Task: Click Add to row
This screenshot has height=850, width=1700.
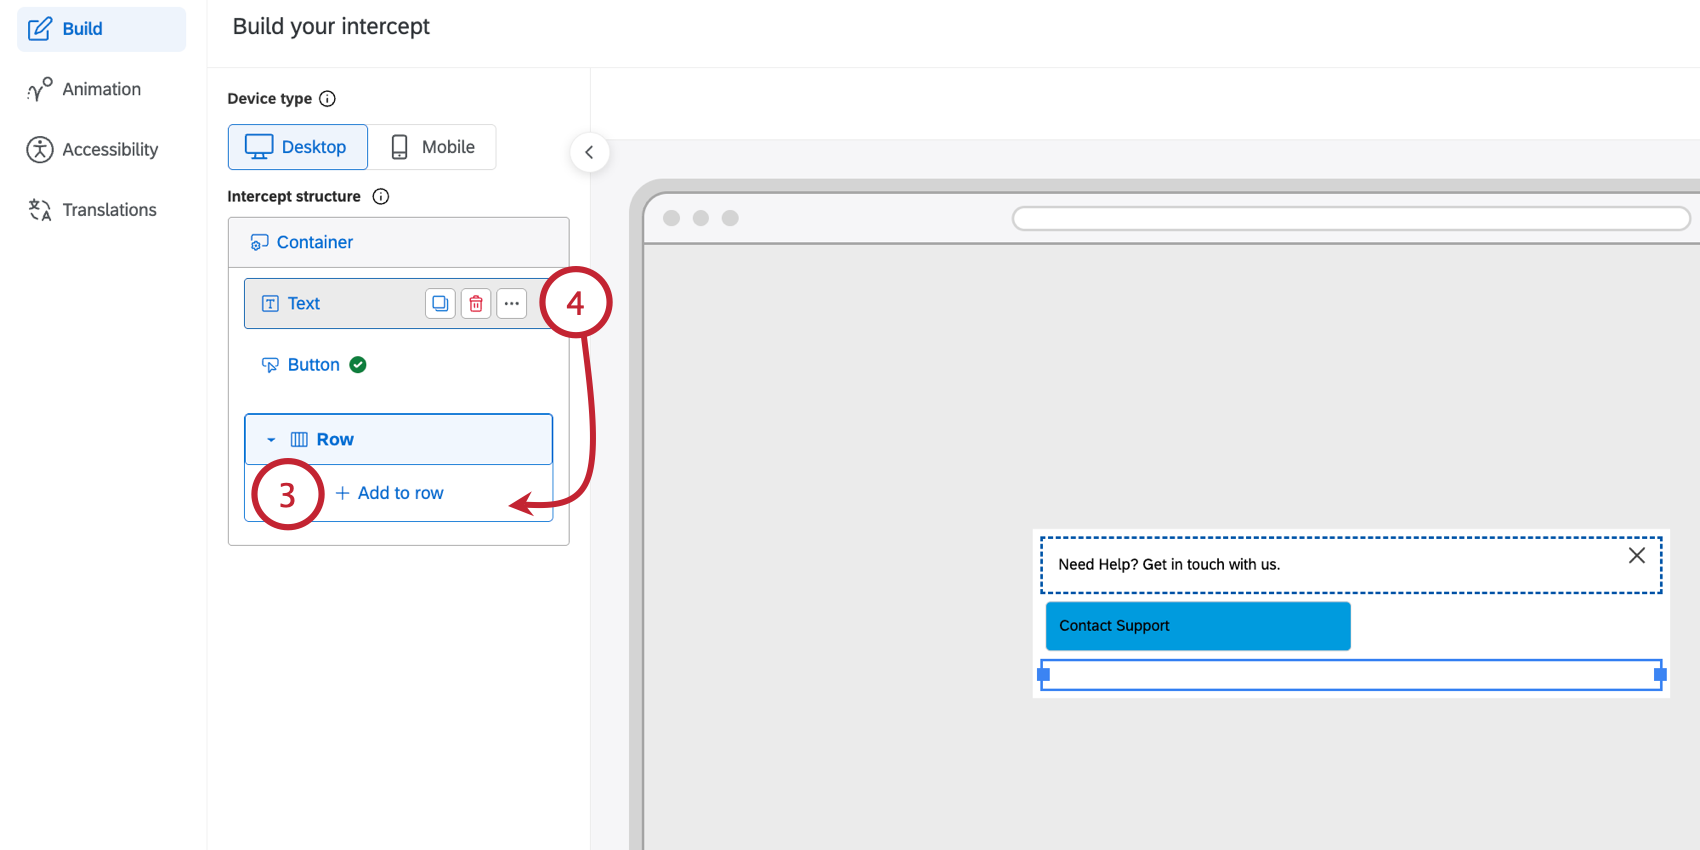Action: click(390, 493)
